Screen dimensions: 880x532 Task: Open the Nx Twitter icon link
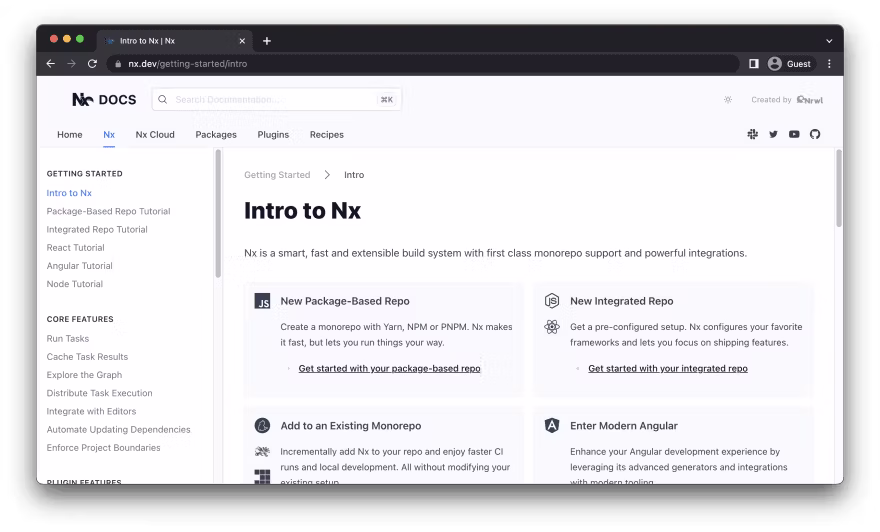773,134
